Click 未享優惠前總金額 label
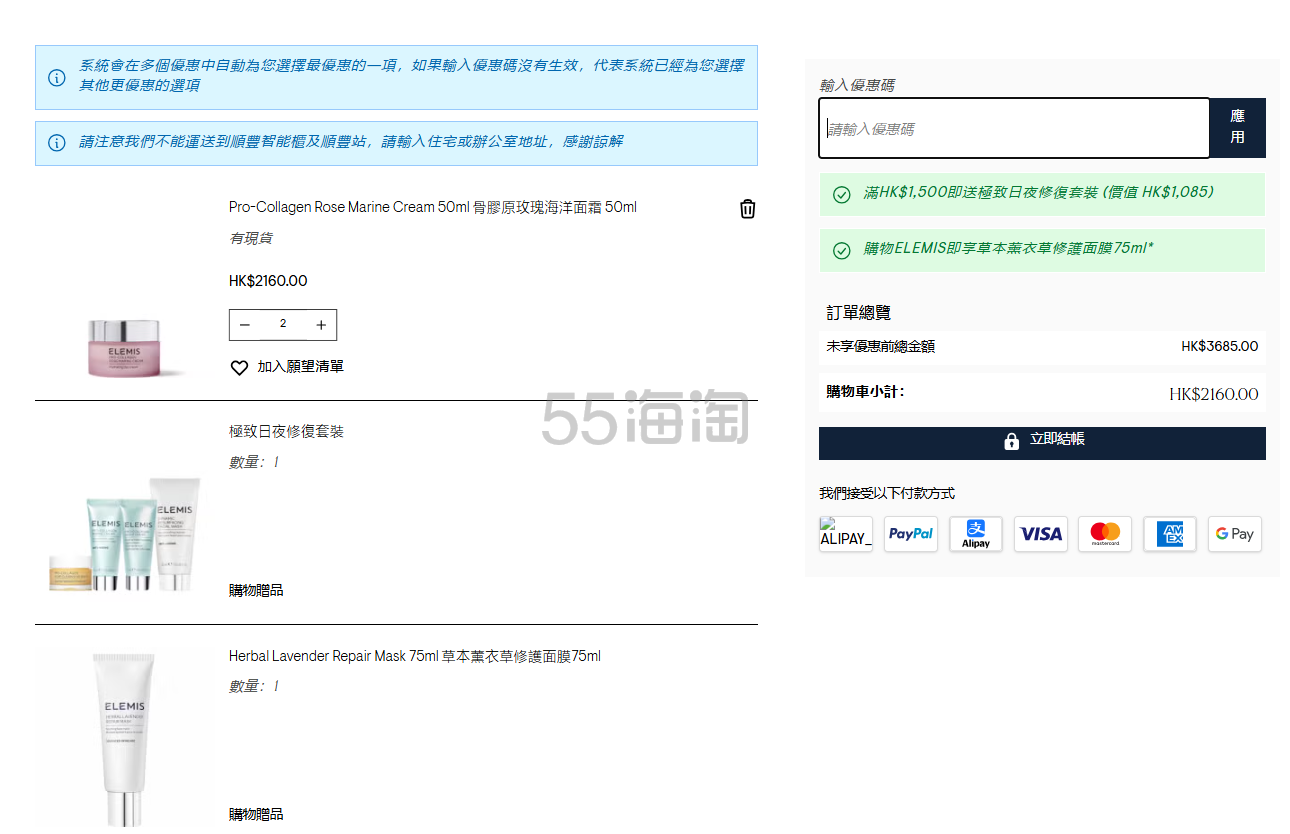Viewport: 1290px width, 834px height. pos(880,346)
